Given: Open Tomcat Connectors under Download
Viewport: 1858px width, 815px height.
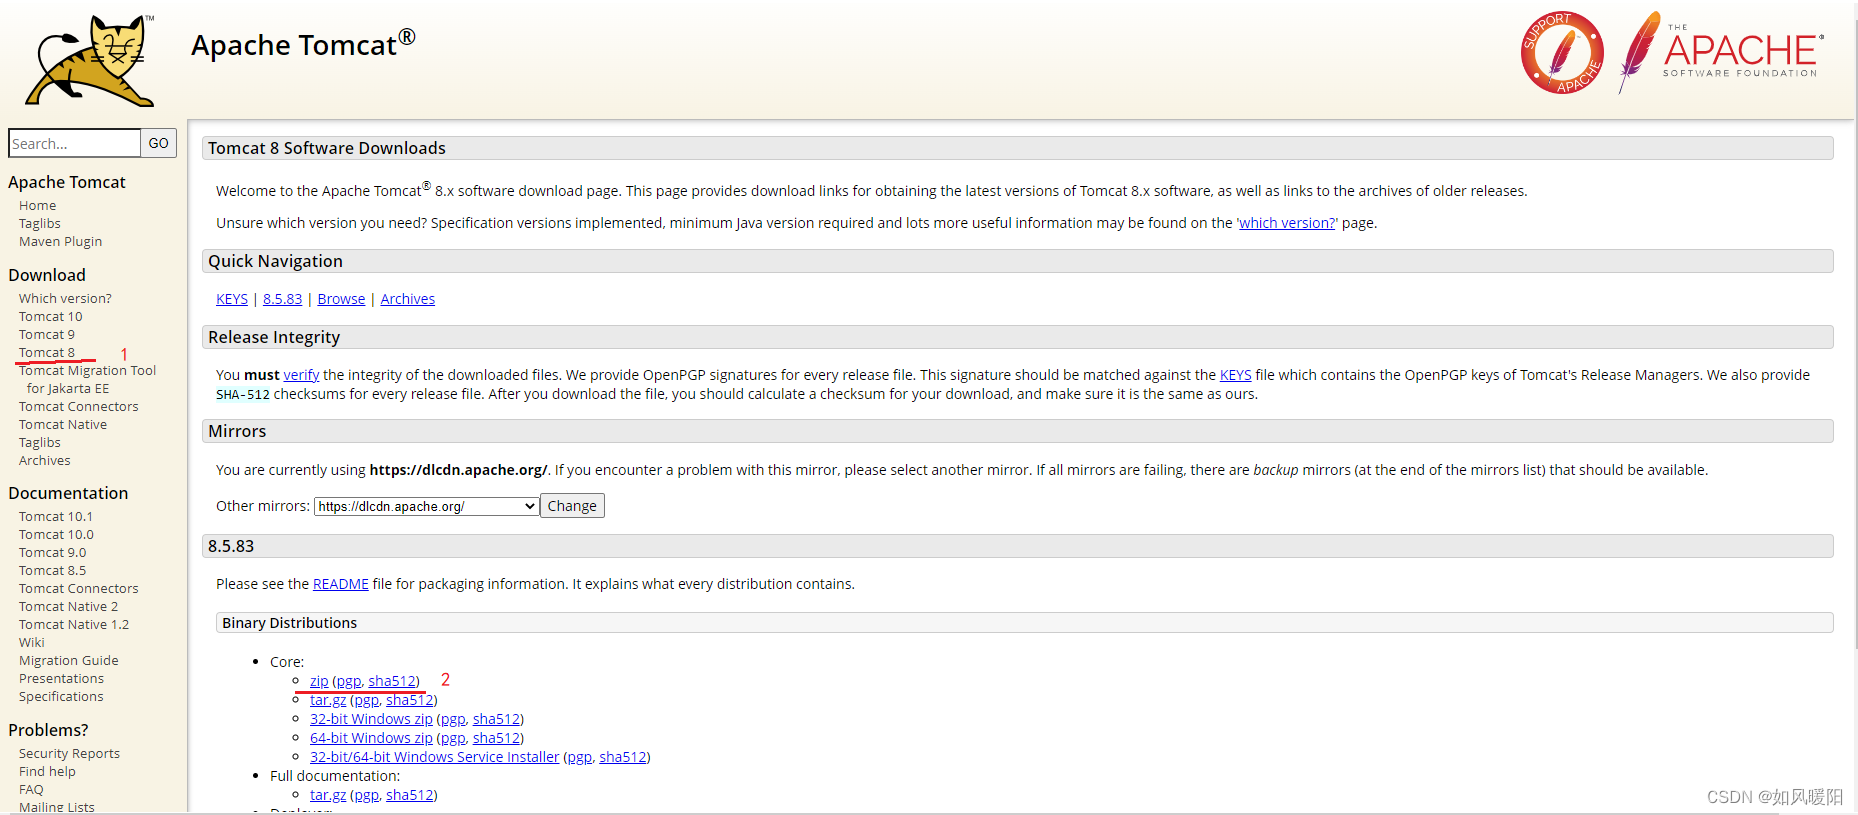Looking at the screenshot, I should (x=79, y=406).
